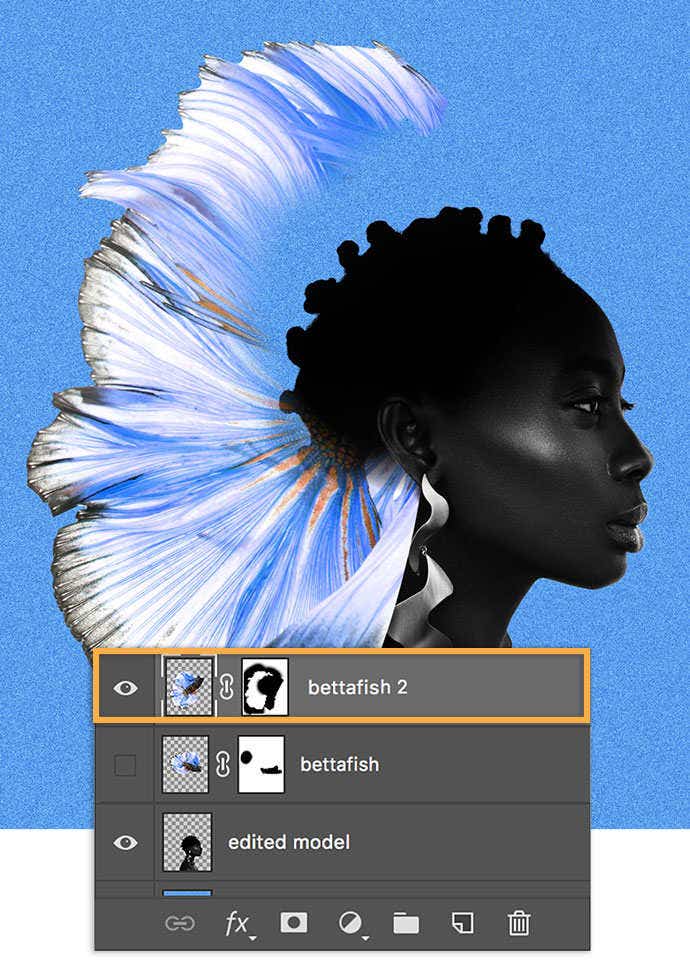Create new fill or adjustment layer
Image resolution: width=690 pixels, height=976 pixels.
point(352,924)
